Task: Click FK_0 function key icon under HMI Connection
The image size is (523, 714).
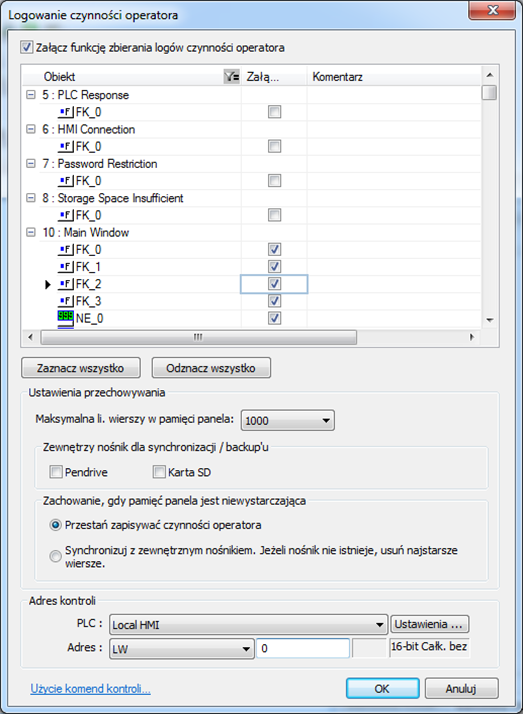Action: [x=66, y=147]
